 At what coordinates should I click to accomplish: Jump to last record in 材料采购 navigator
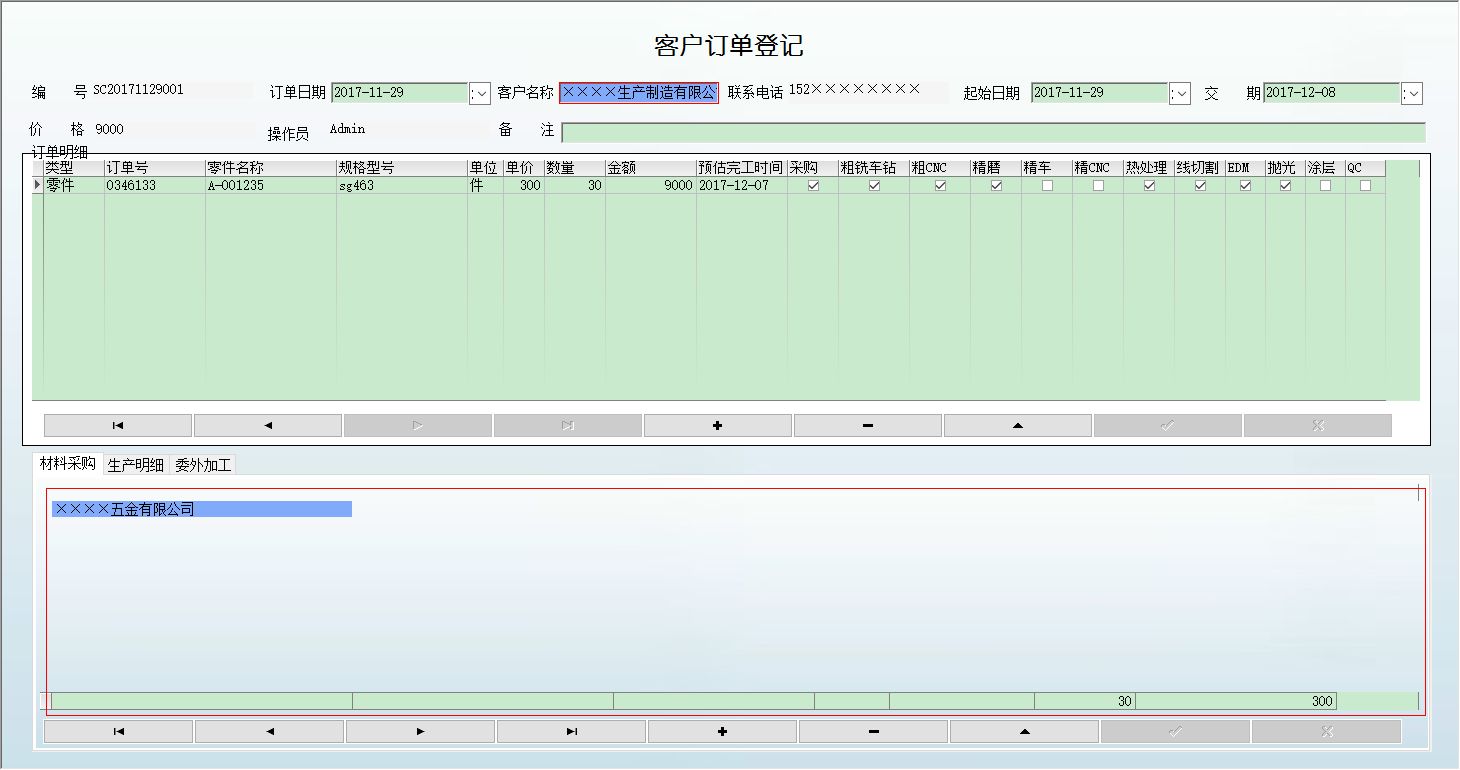click(572, 732)
